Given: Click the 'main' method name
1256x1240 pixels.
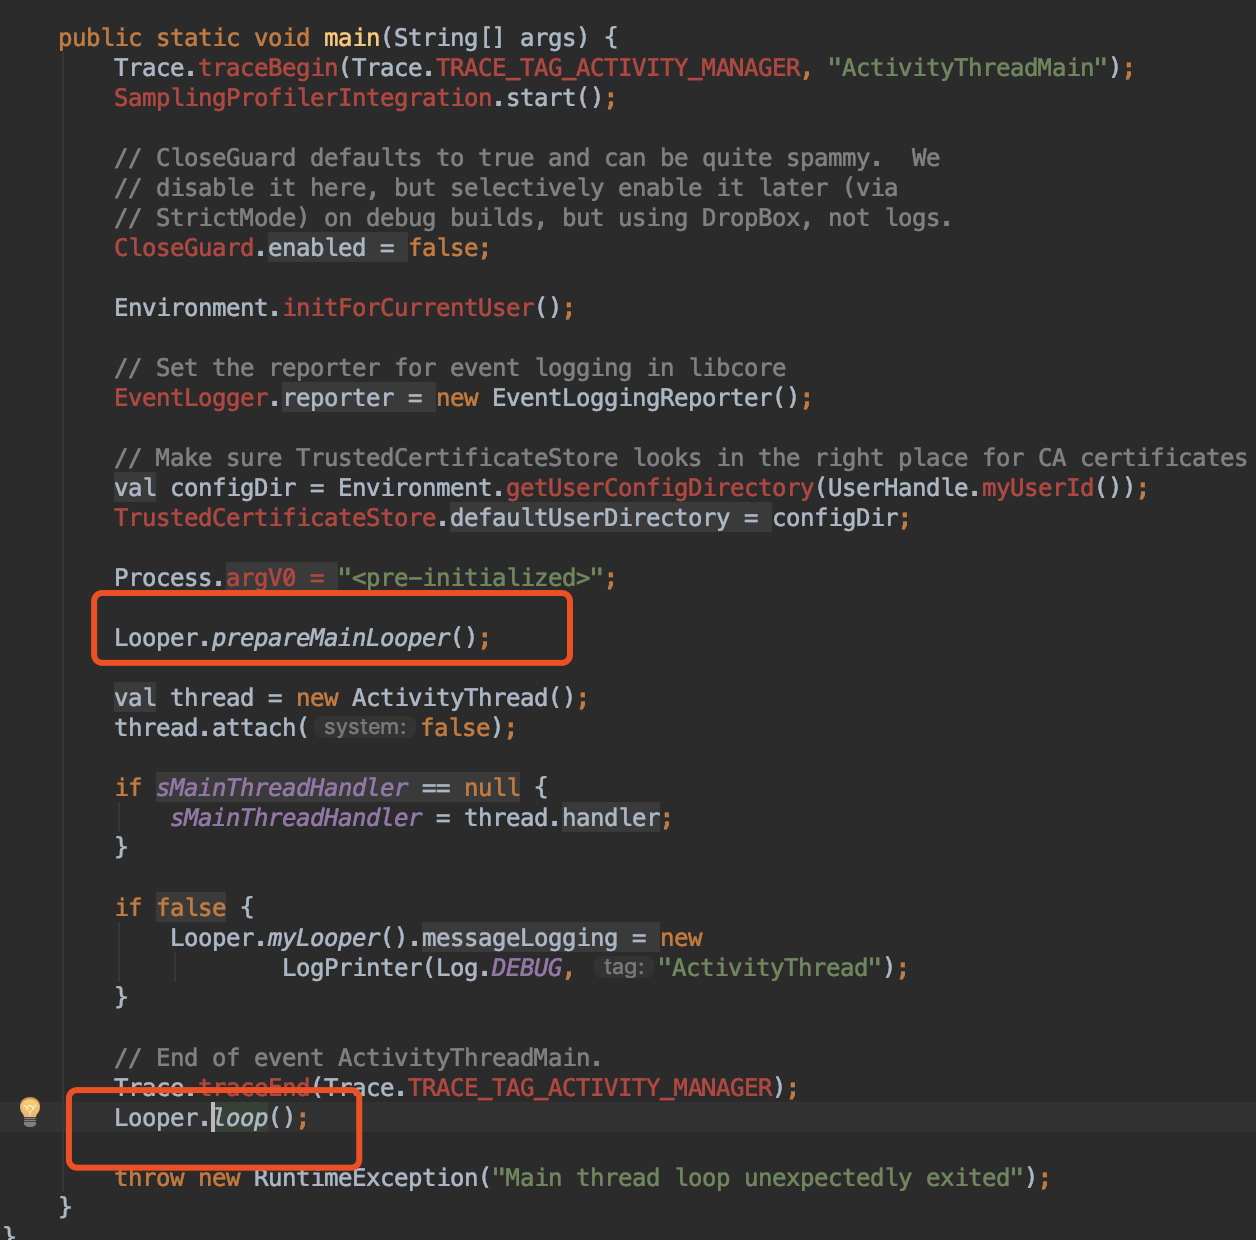Looking at the screenshot, I should click(352, 38).
